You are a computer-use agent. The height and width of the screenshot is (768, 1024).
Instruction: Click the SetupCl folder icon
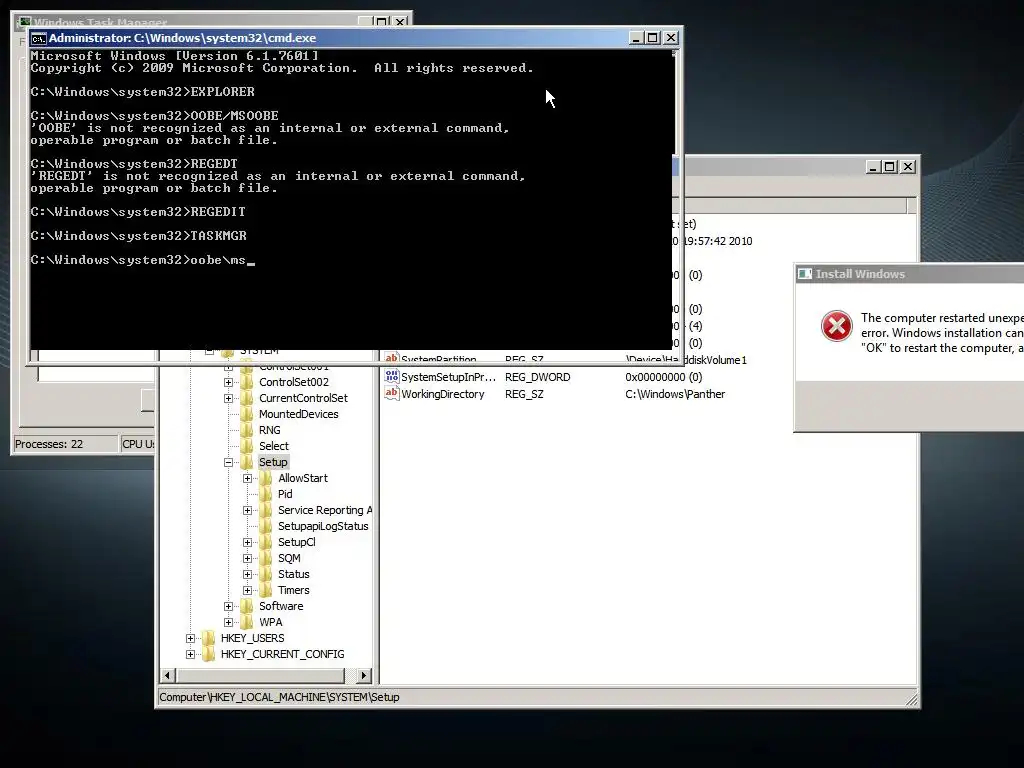pyautogui.click(x=266, y=542)
